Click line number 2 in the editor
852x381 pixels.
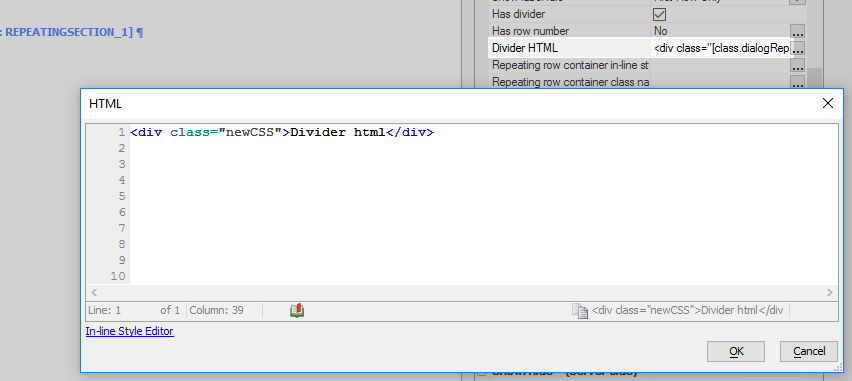pos(121,148)
